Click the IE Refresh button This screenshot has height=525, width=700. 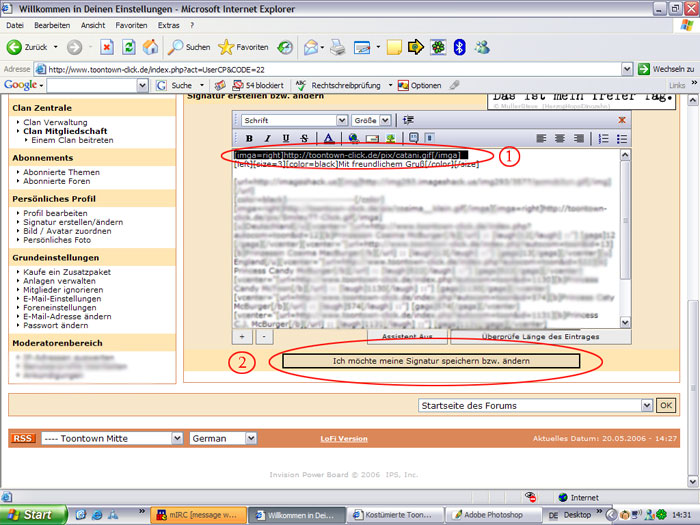coord(129,47)
